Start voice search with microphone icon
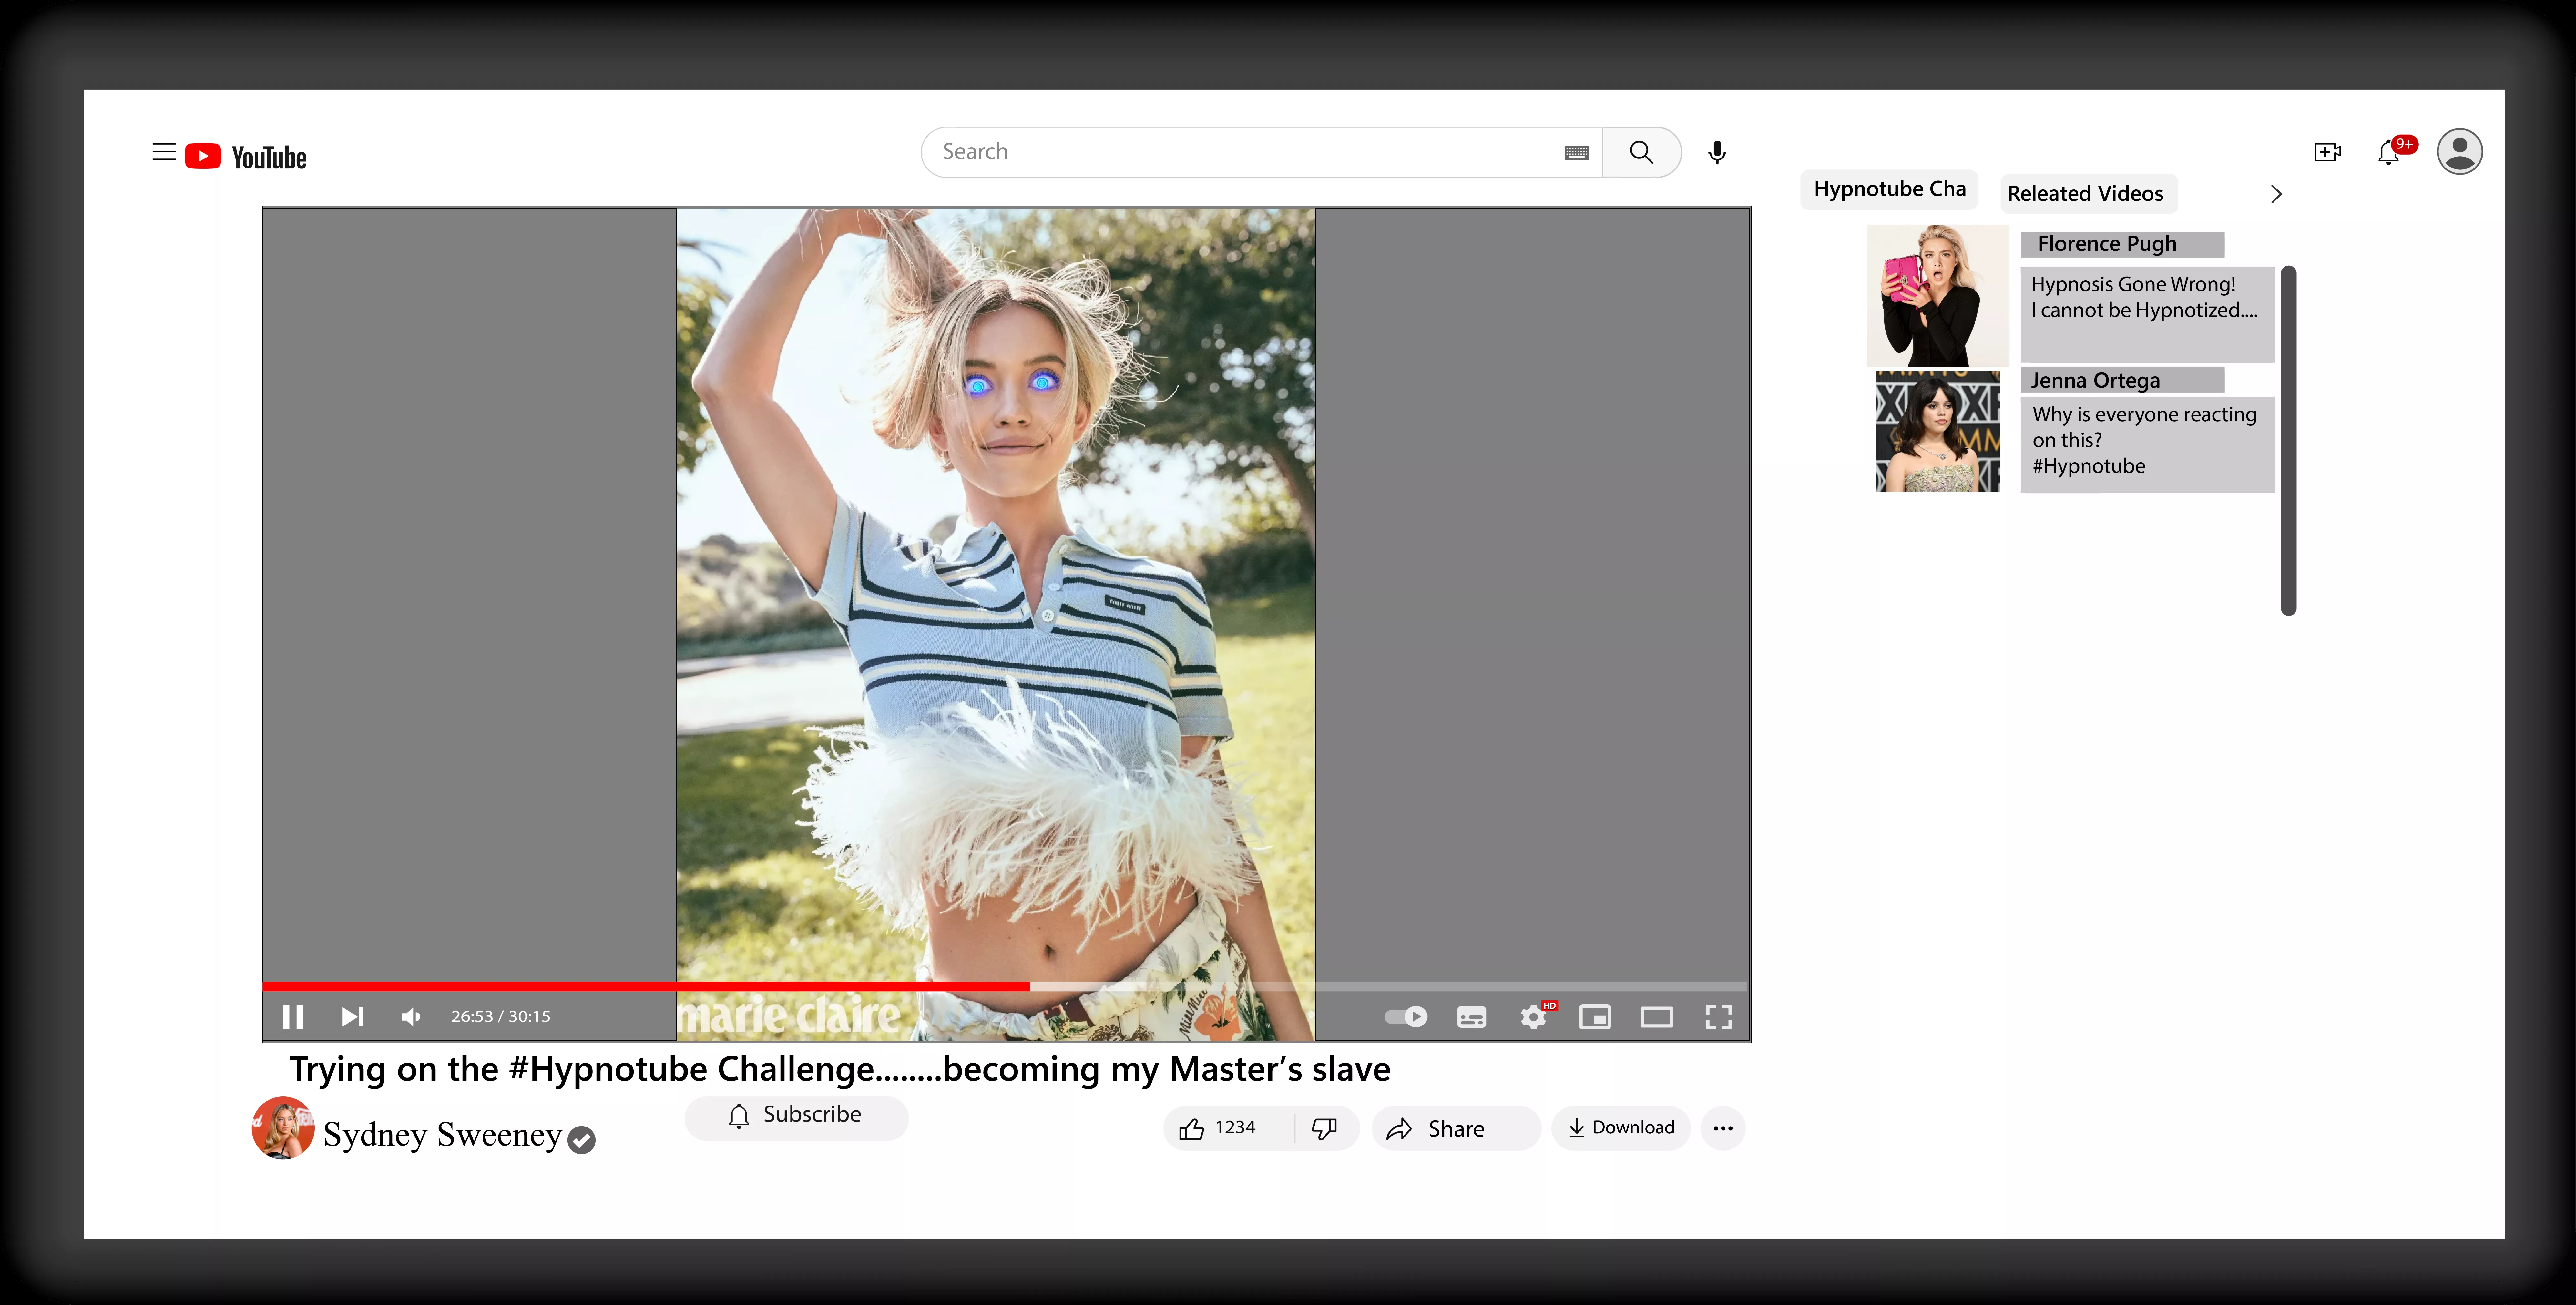 (1717, 152)
